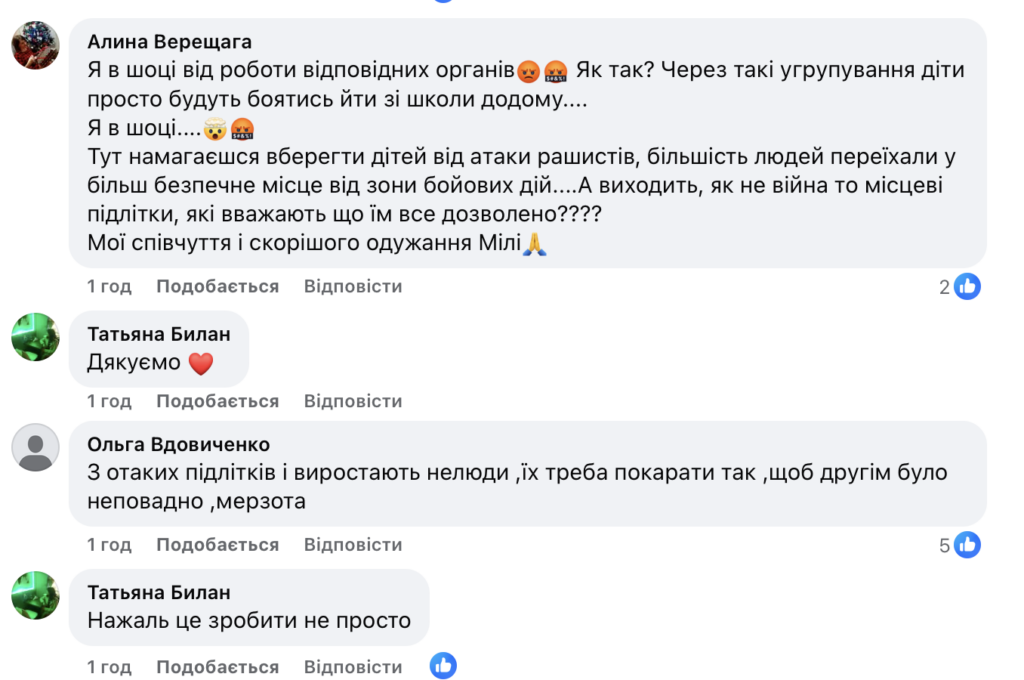The height and width of the screenshot is (680, 1024).
Task: Click '1 год' timestamp on Алина Верещага's comment
Action: [109, 287]
